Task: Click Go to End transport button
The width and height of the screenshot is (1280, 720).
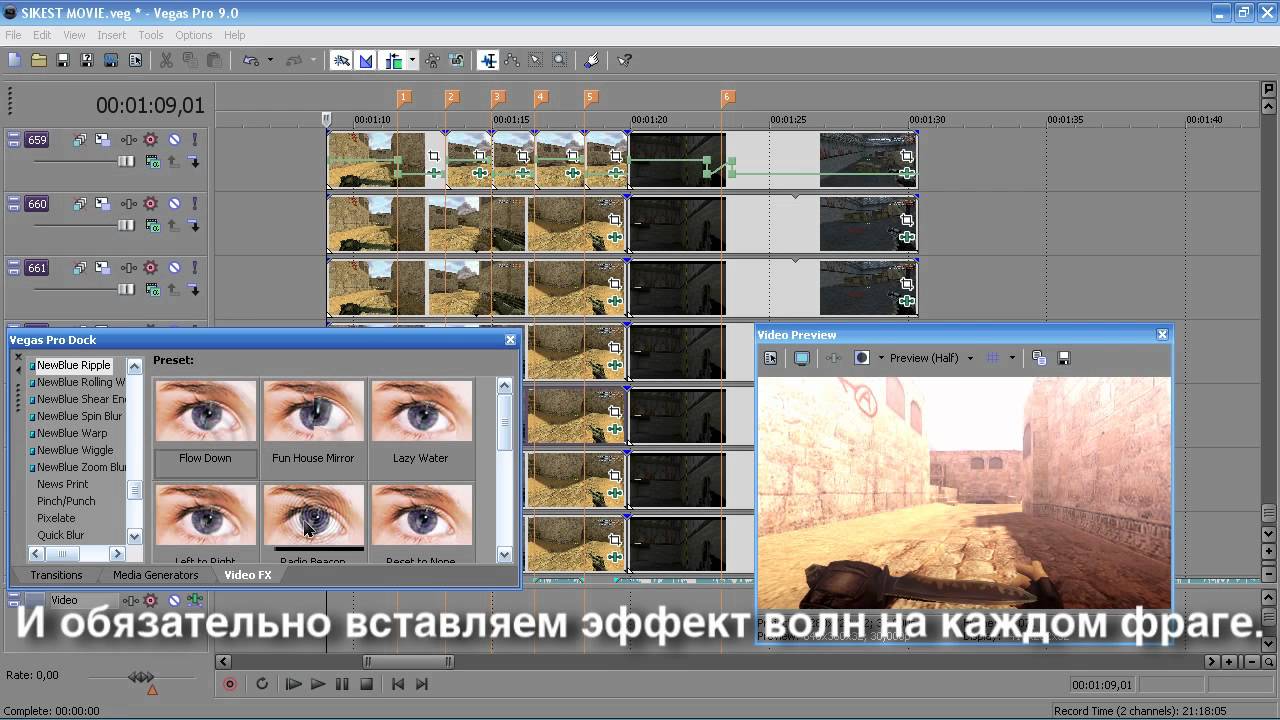Action: point(421,684)
